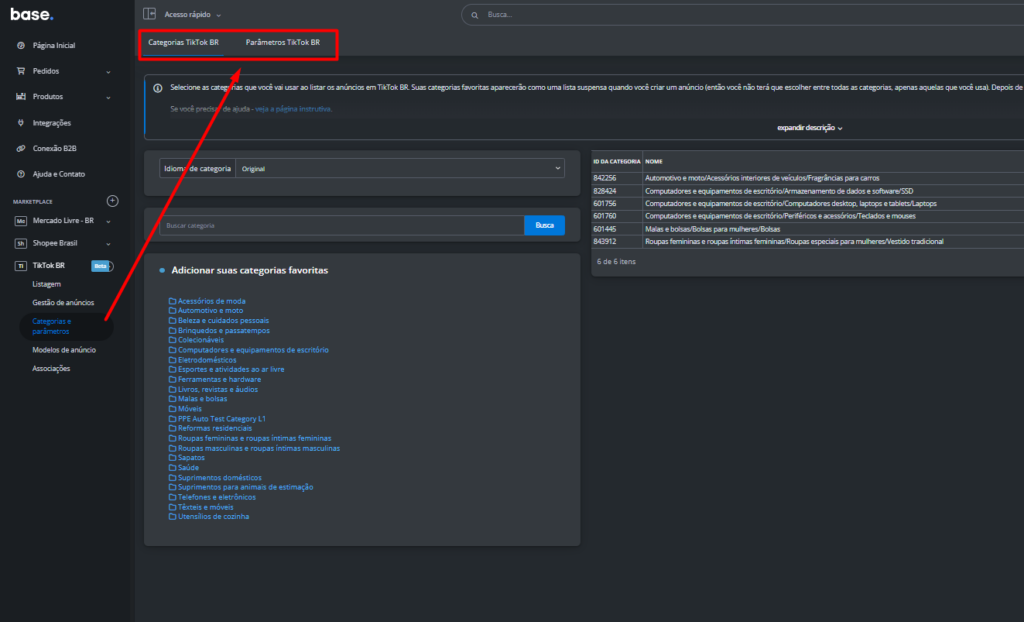Expand the Mercado Livre - BR chevron
The height and width of the screenshot is (622, 1024).
point(108,221)
